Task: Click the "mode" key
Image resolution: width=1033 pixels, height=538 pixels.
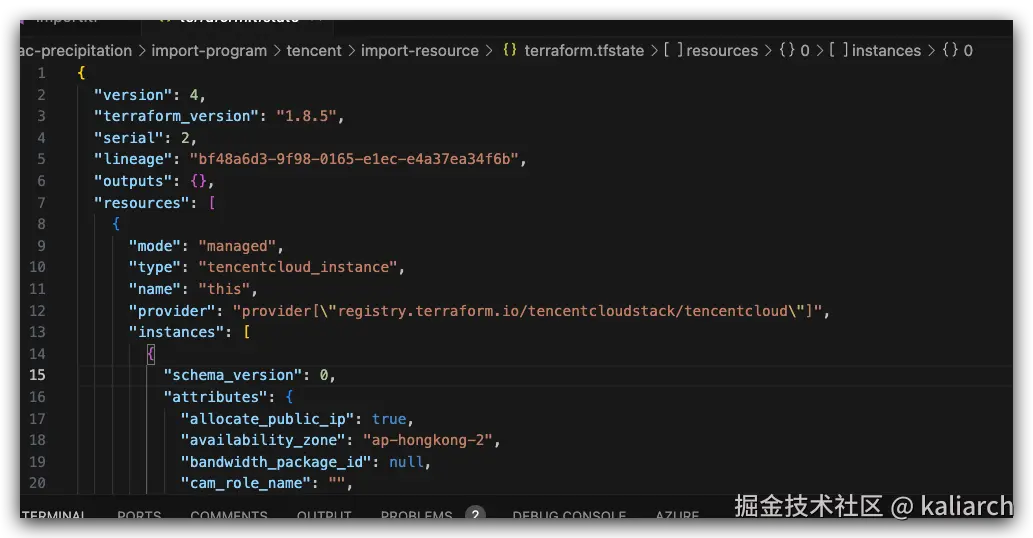Action: coord(155,246)
